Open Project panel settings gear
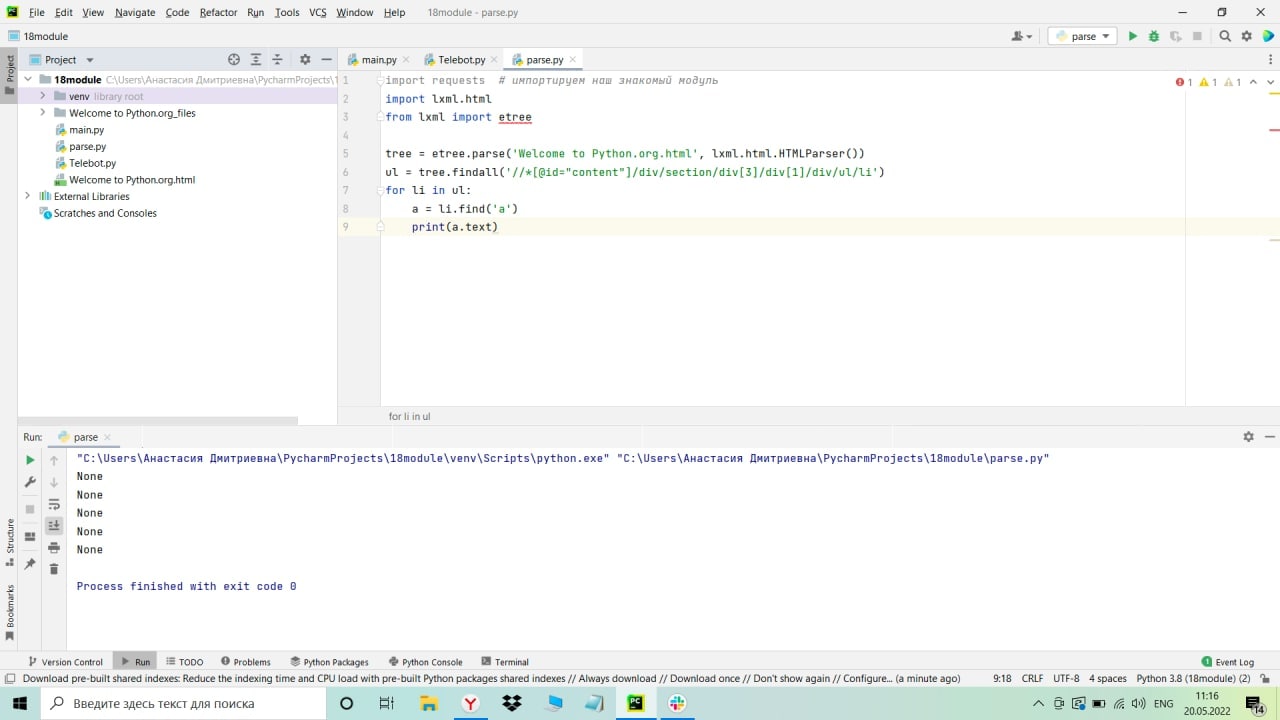Screen dimensions: 1280x720 click(305, 60)
